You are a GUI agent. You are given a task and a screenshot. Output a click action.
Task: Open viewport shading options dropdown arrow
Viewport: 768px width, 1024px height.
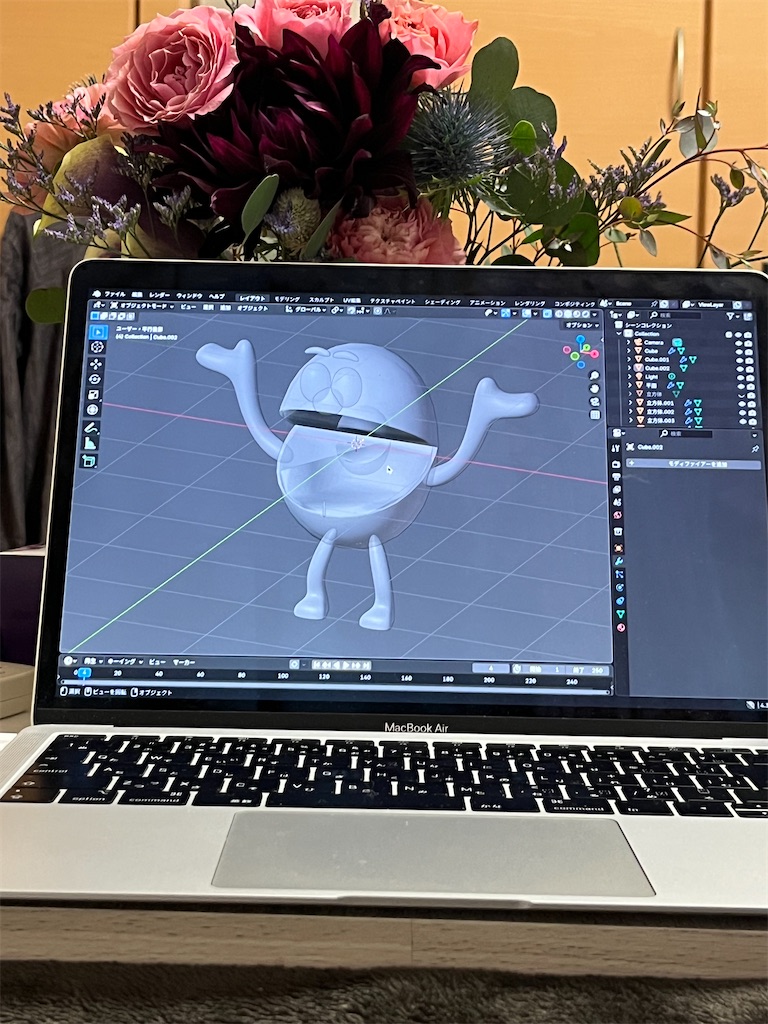(594, 314)
